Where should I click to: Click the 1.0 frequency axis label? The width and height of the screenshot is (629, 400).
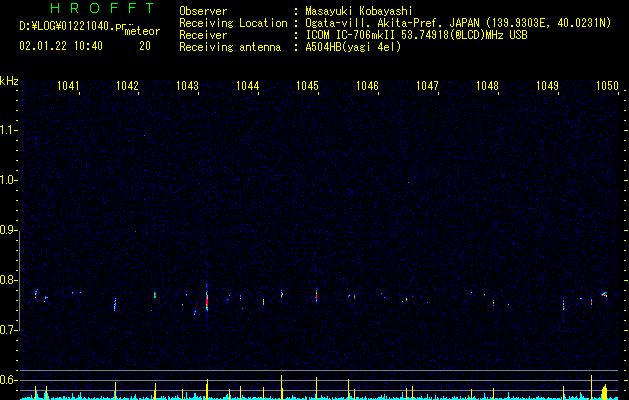(8, 181)
